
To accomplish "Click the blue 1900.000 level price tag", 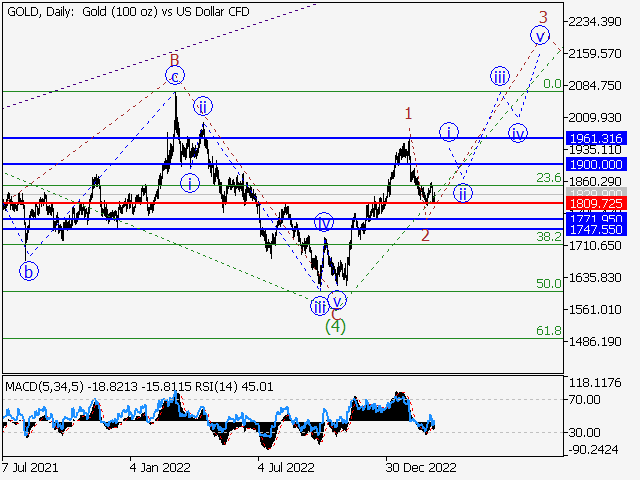I will (x=596, y=164).
